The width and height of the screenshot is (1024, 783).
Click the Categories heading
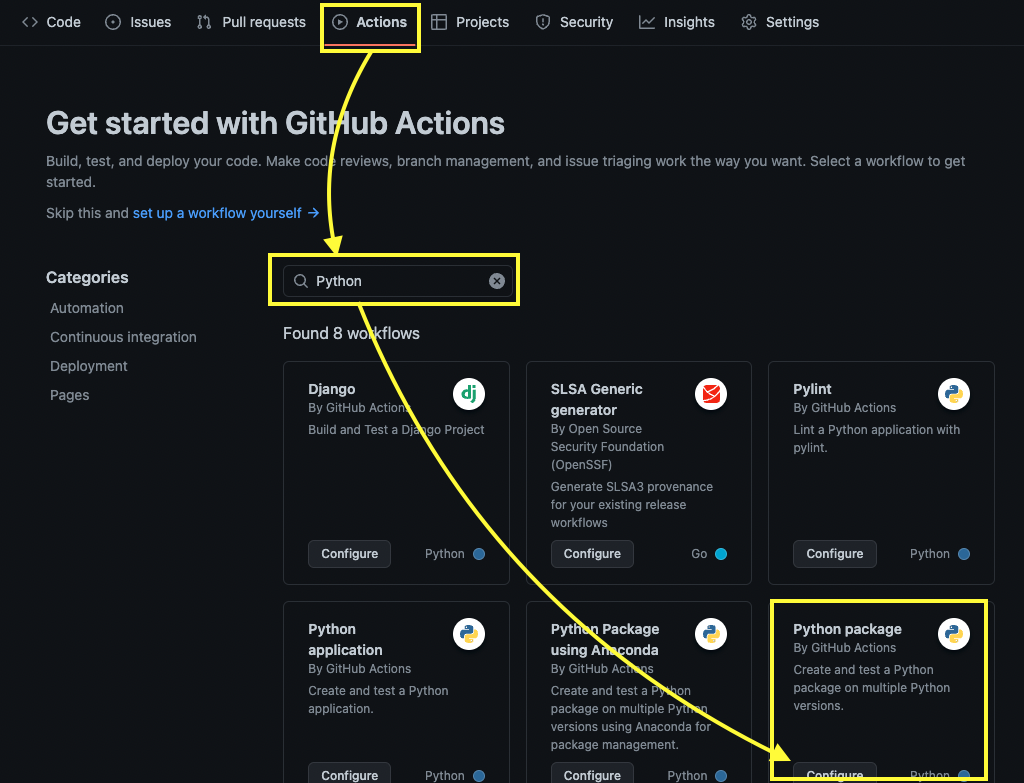coord(88,278)
